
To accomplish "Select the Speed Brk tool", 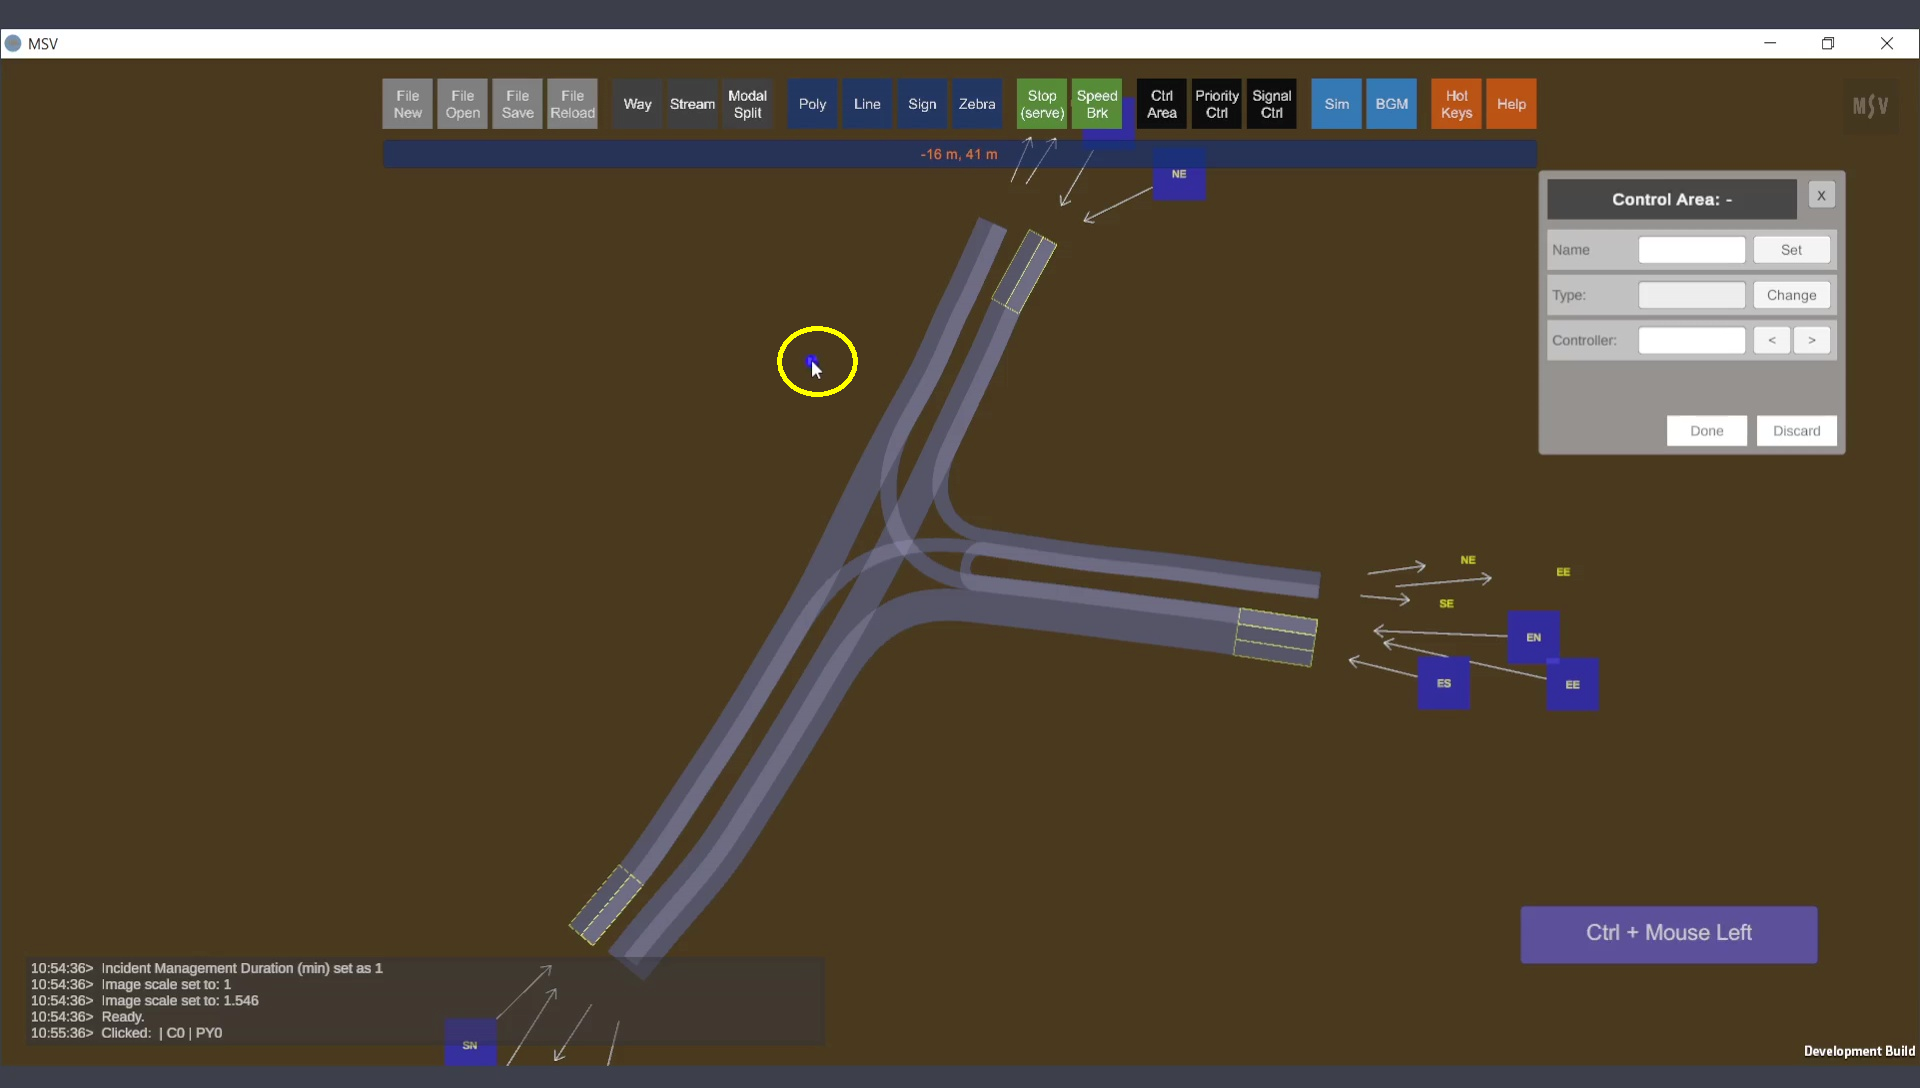I will [1096, 104].
